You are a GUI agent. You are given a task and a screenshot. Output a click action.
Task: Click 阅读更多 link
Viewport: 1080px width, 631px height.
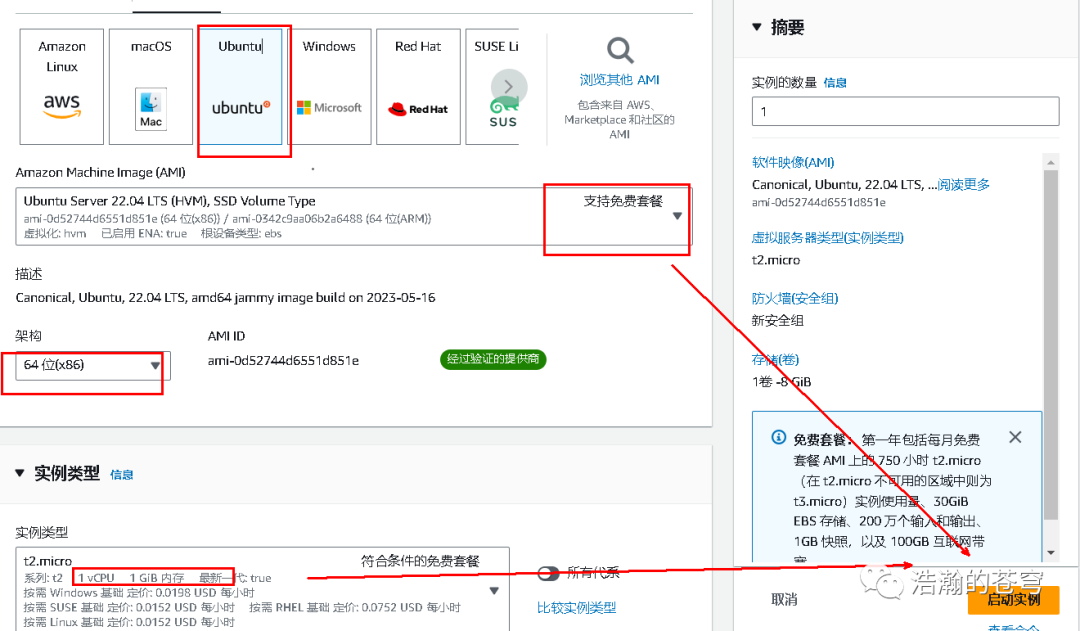point(964,185)
